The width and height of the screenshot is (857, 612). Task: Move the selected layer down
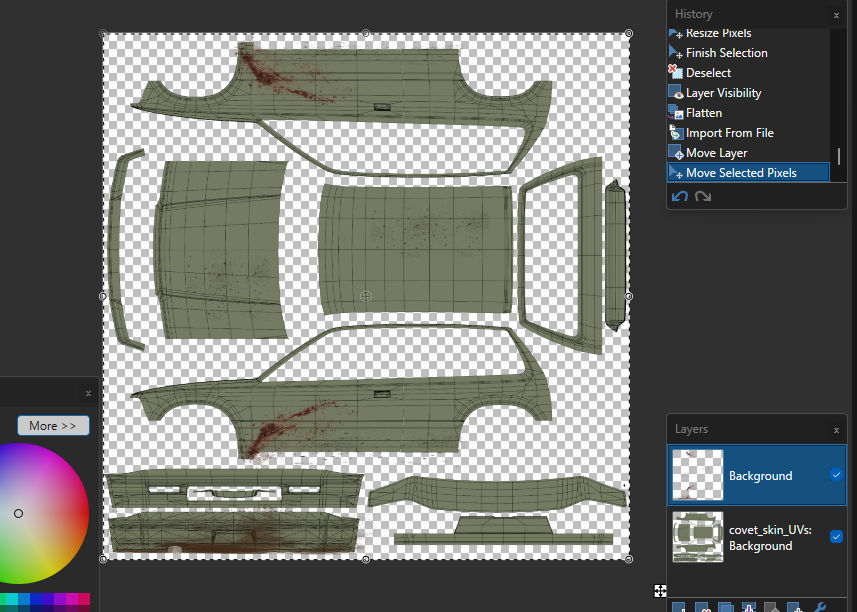point(794,607)
